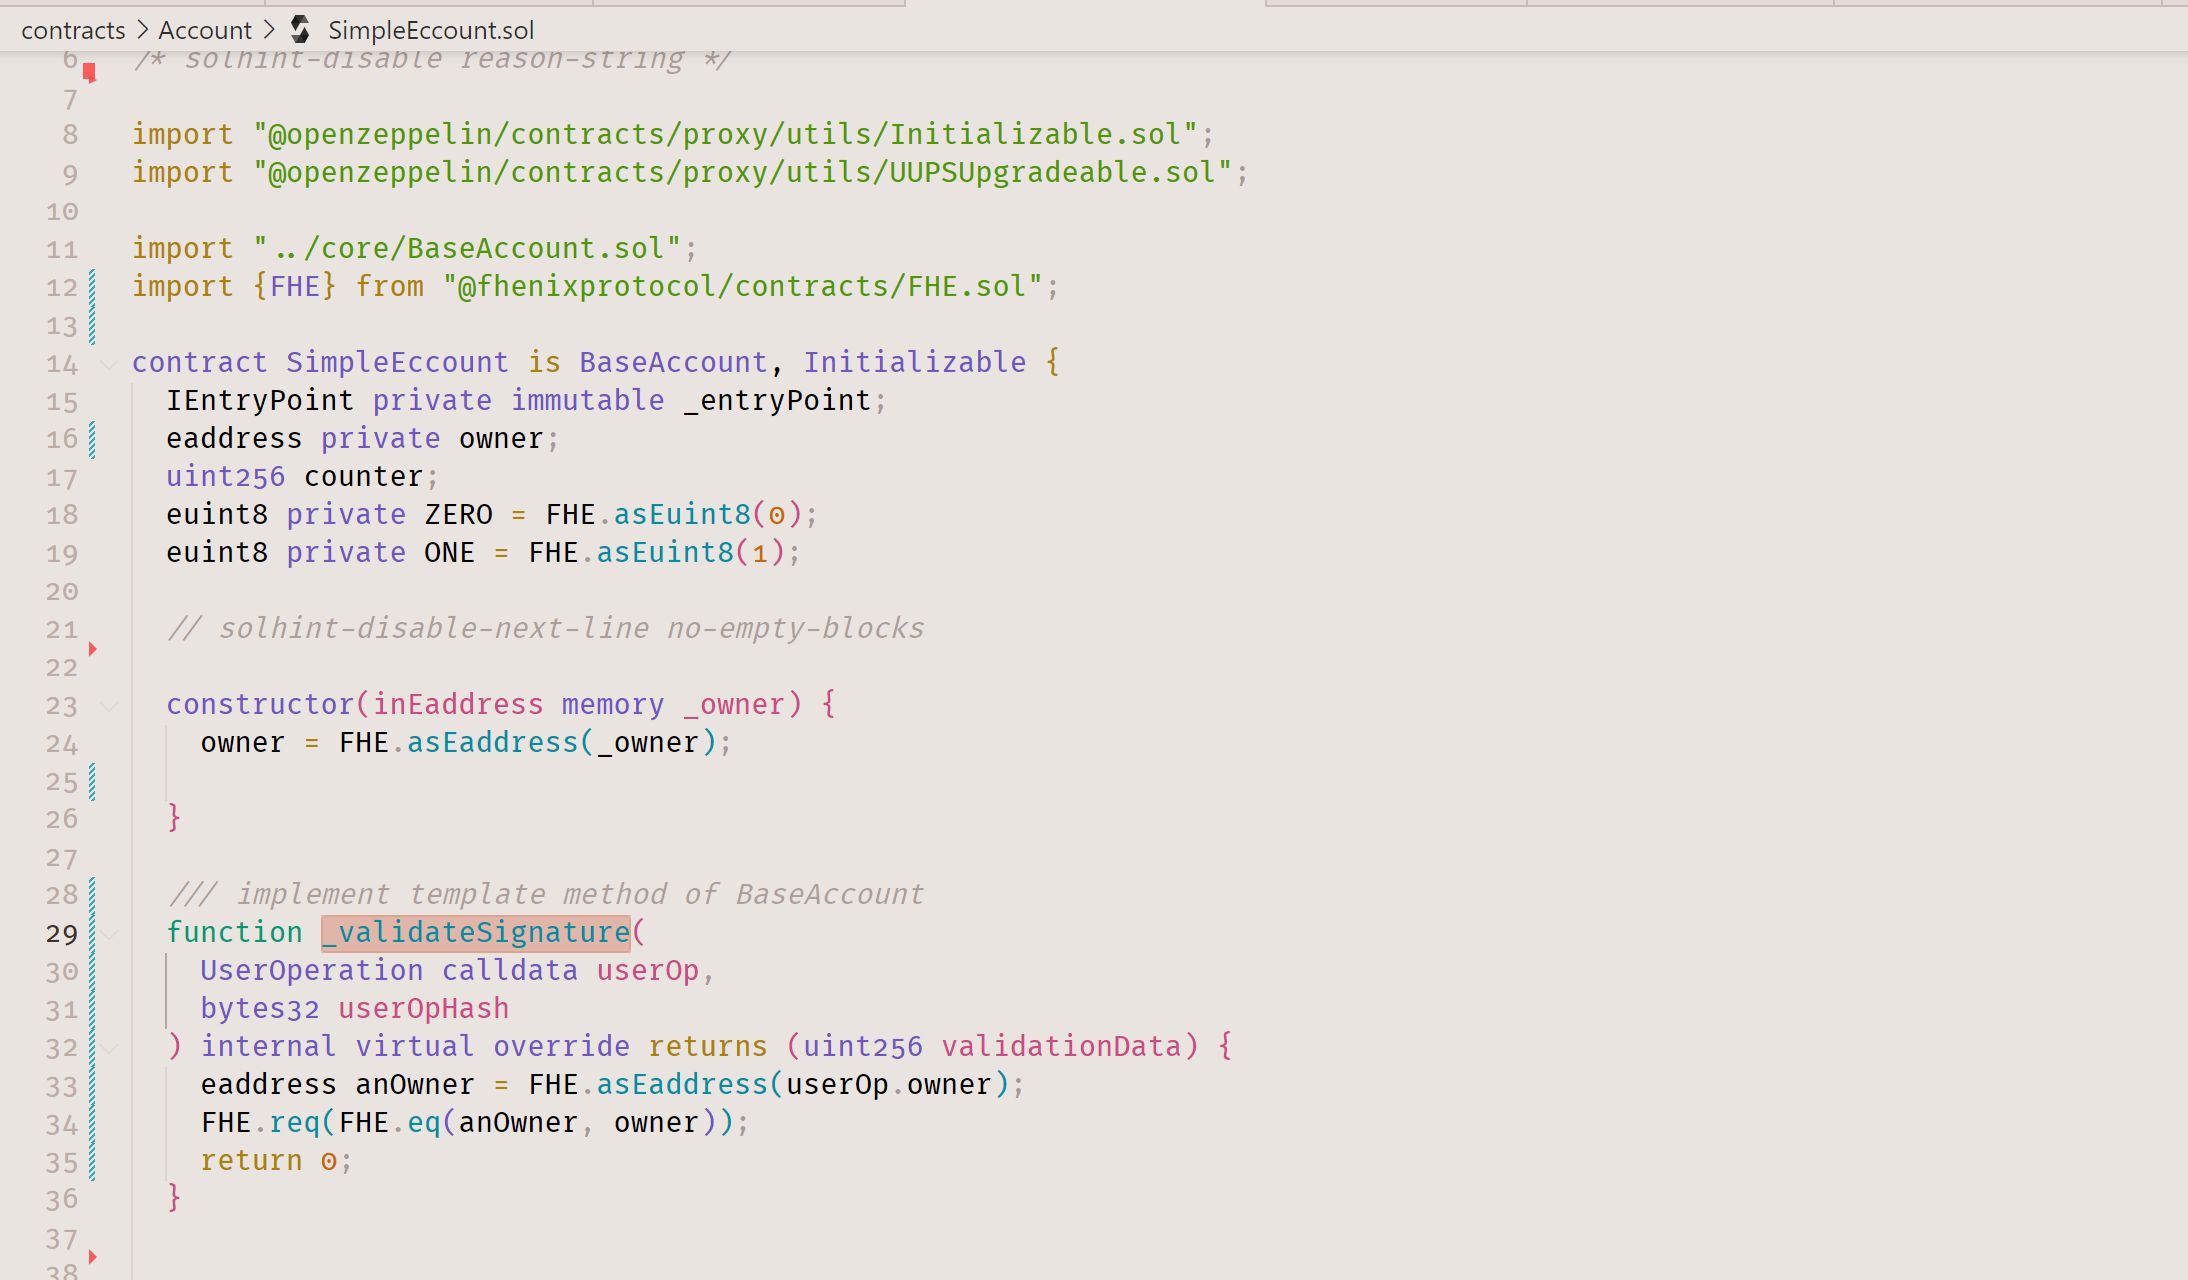Click the ZERO constant name on line 18
The width and height of the screenshot is (2188, 1280).
pos(459,514)
